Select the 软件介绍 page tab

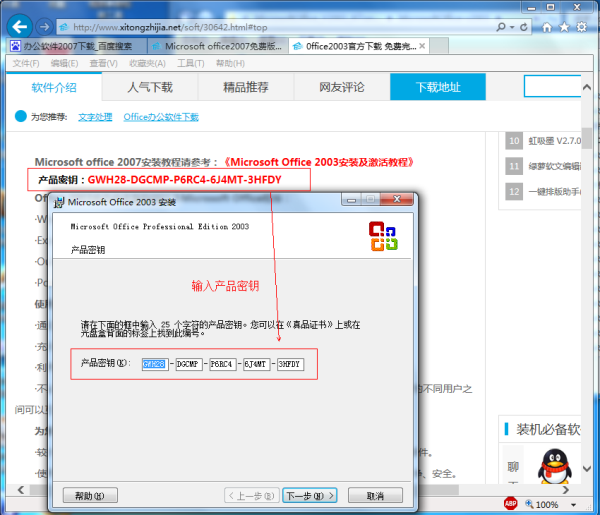coord(54,87)
